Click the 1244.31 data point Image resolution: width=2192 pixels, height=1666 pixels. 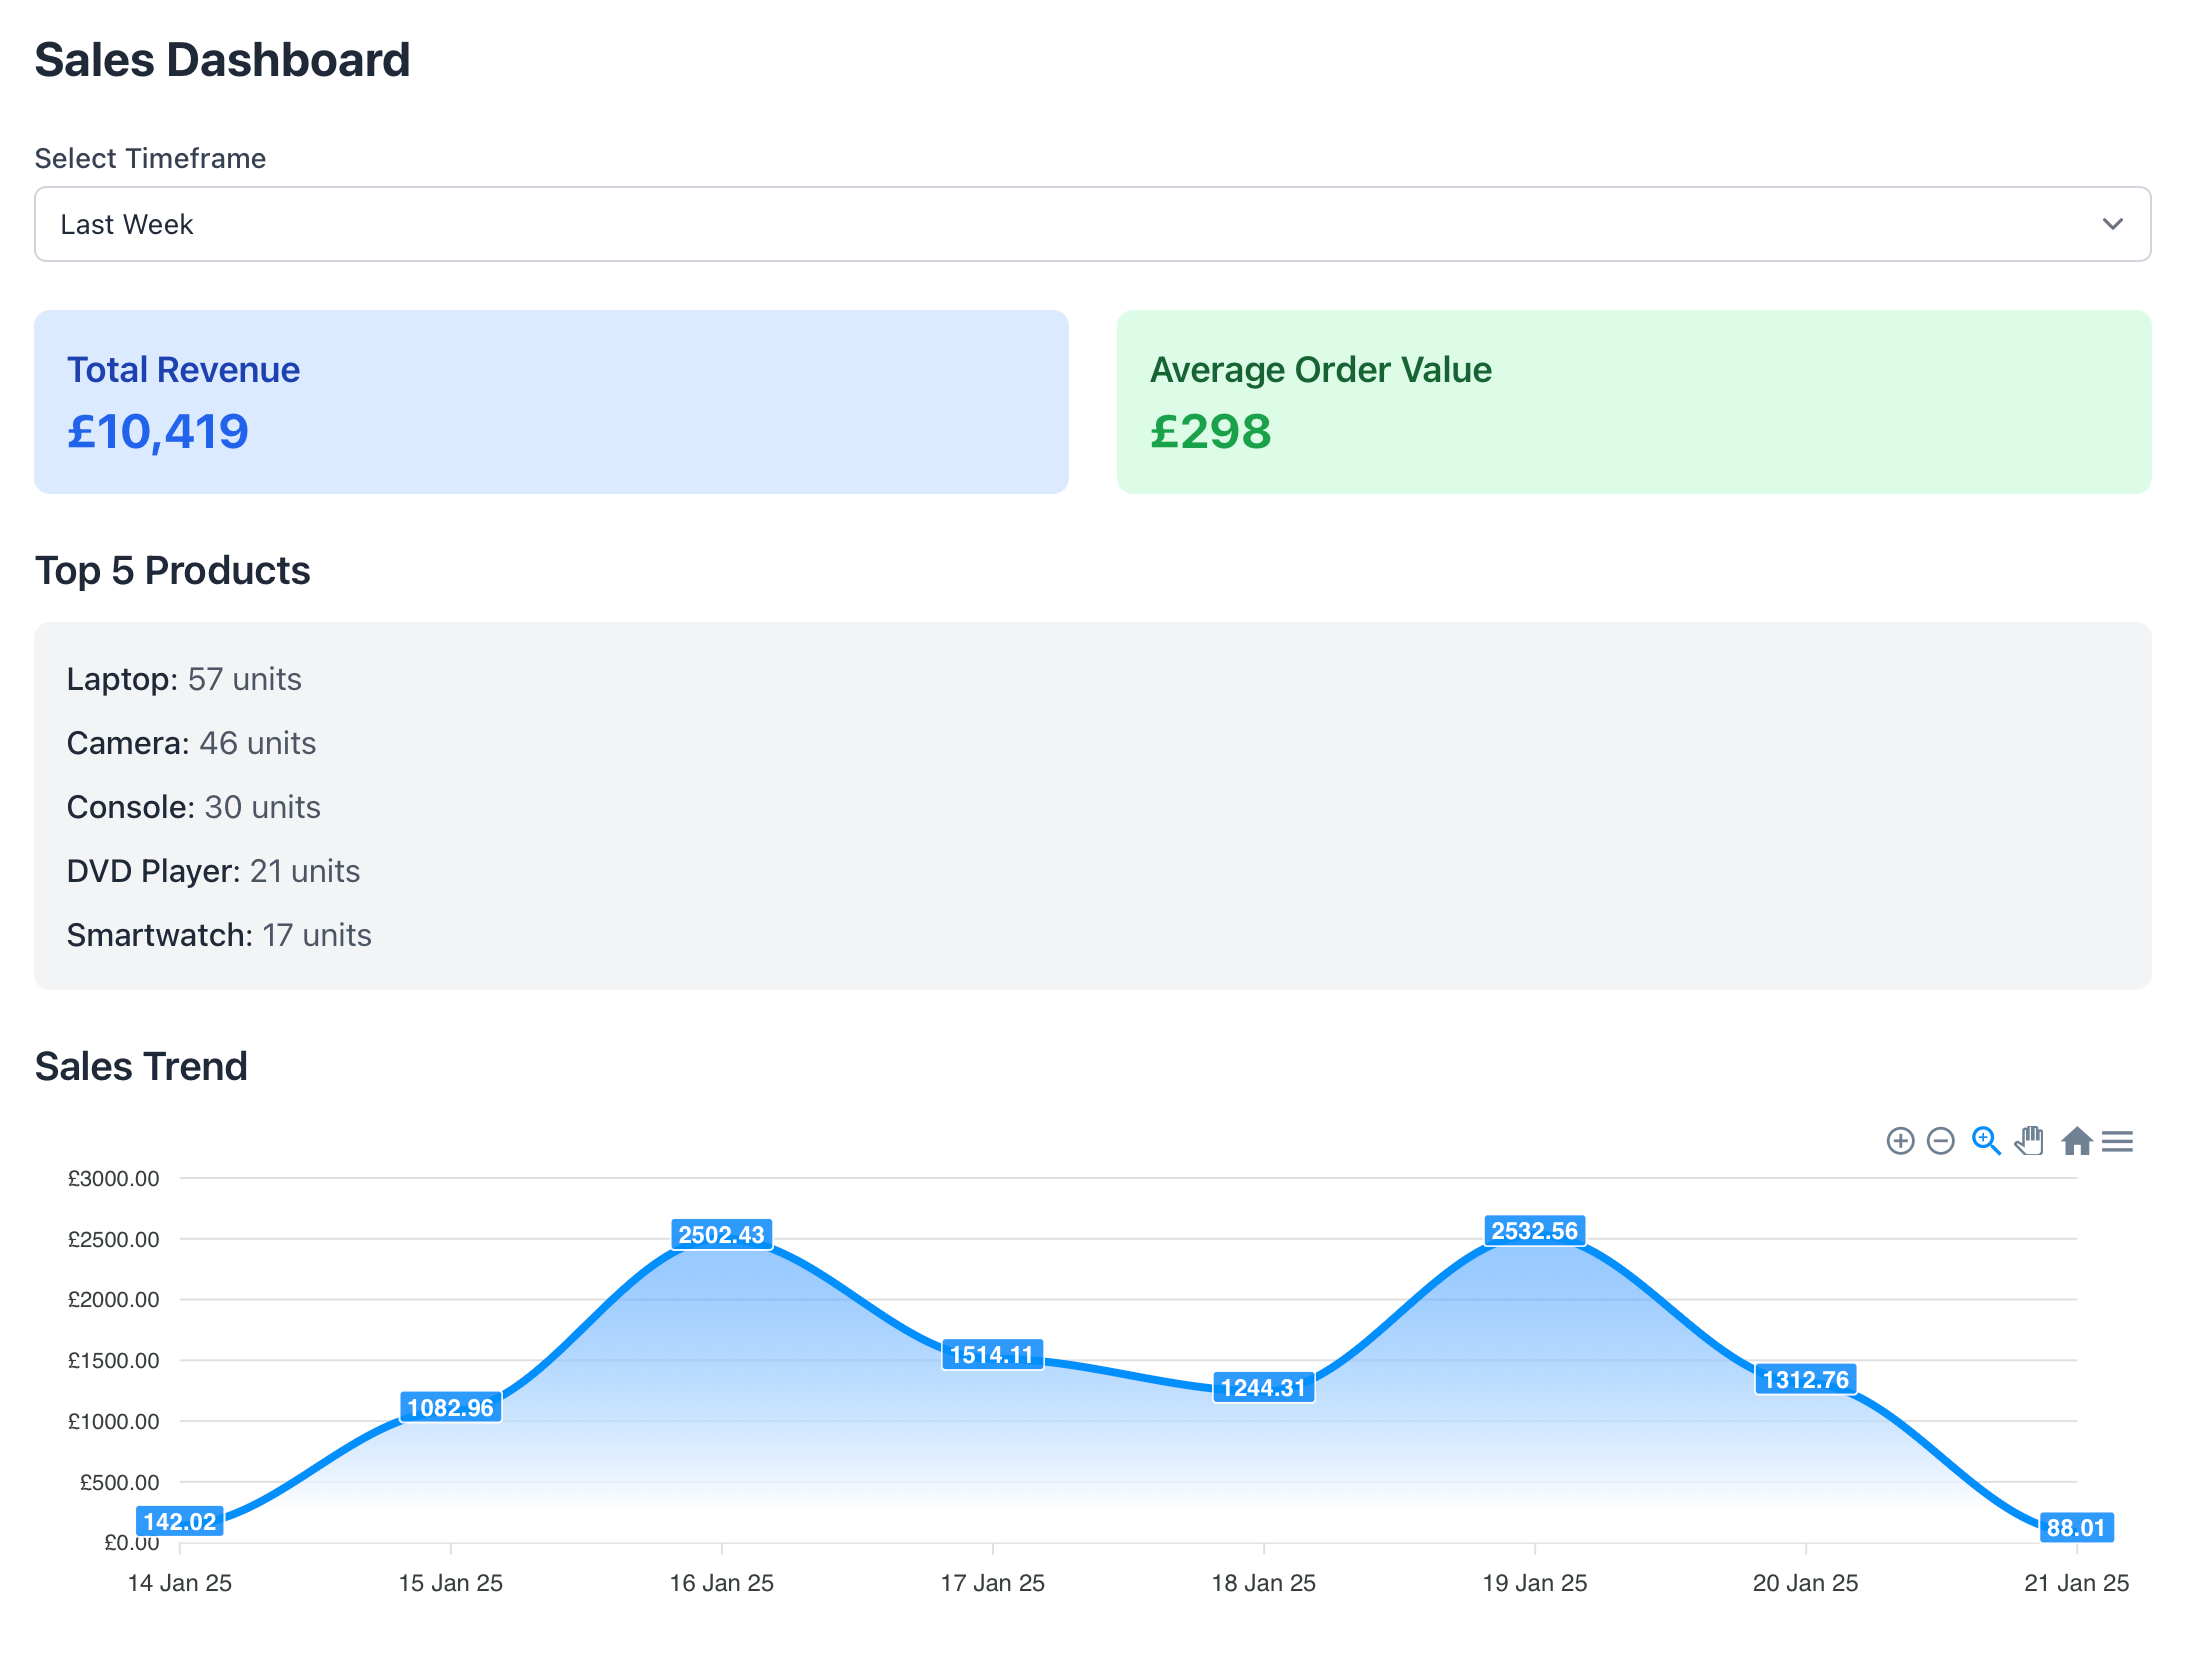tap(1263, 1388)
